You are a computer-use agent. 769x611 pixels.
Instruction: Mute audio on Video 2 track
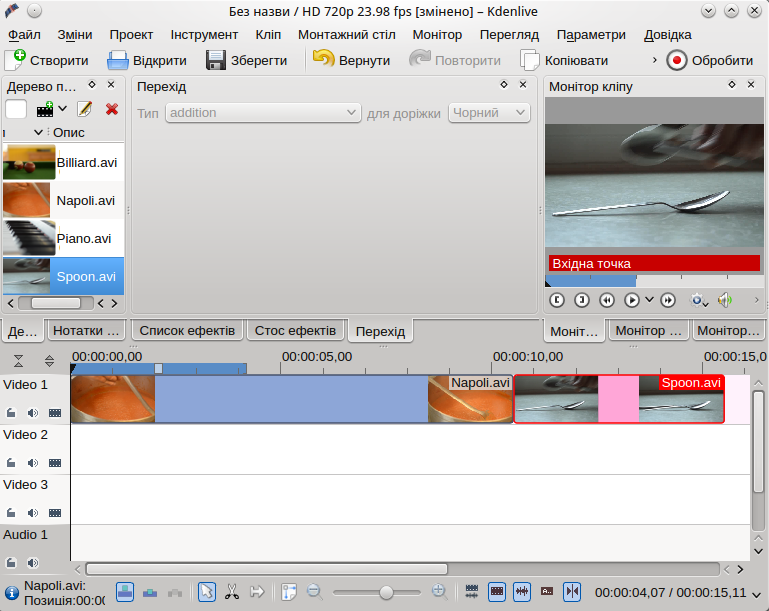(x=32, y=462)
